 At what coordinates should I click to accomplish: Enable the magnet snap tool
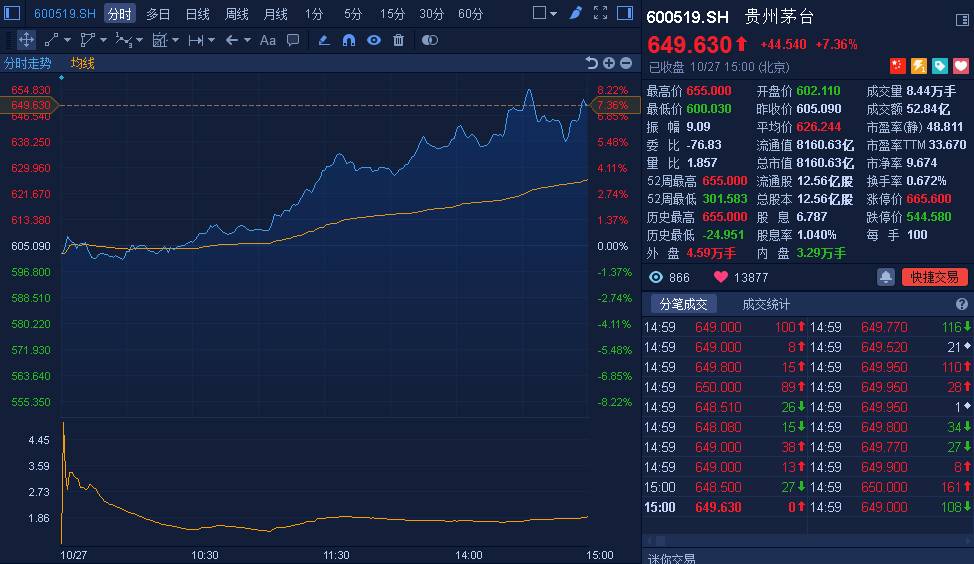349,40
